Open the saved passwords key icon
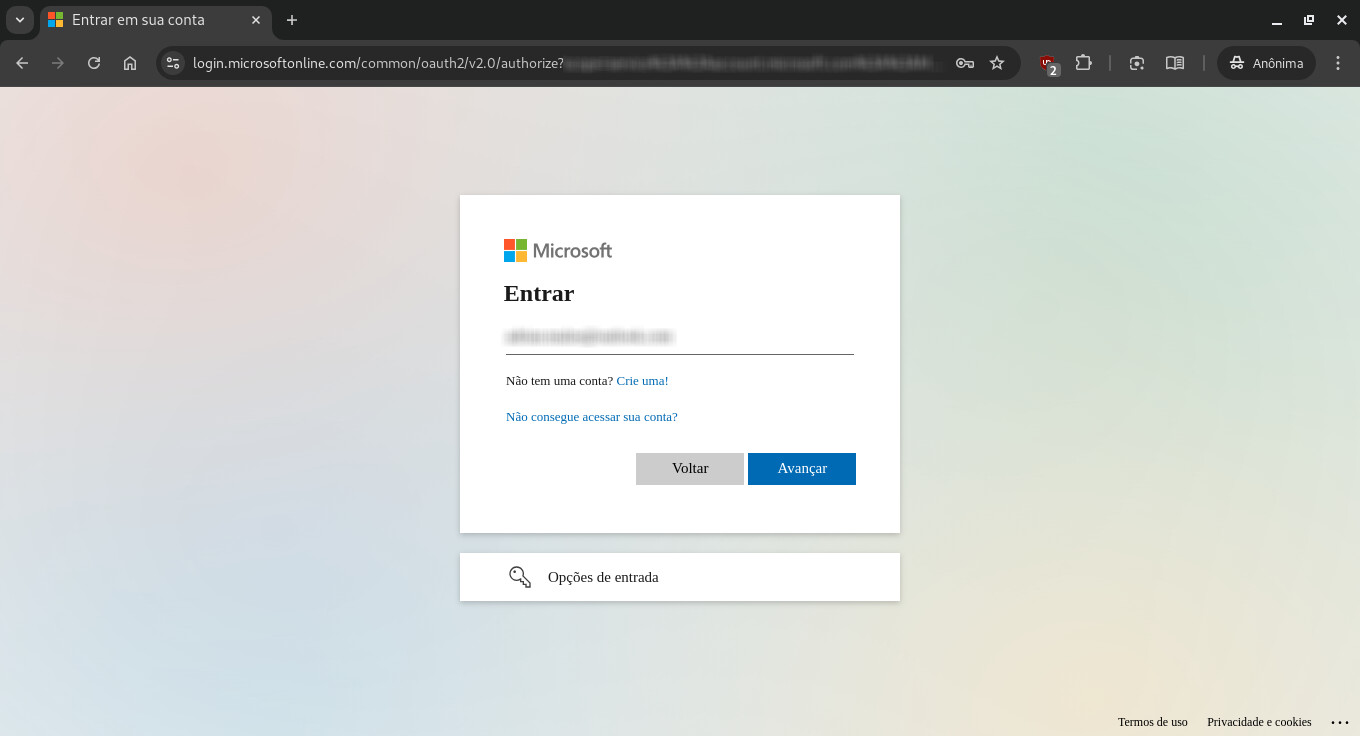Screen dimensions: 1360x736 965,63
